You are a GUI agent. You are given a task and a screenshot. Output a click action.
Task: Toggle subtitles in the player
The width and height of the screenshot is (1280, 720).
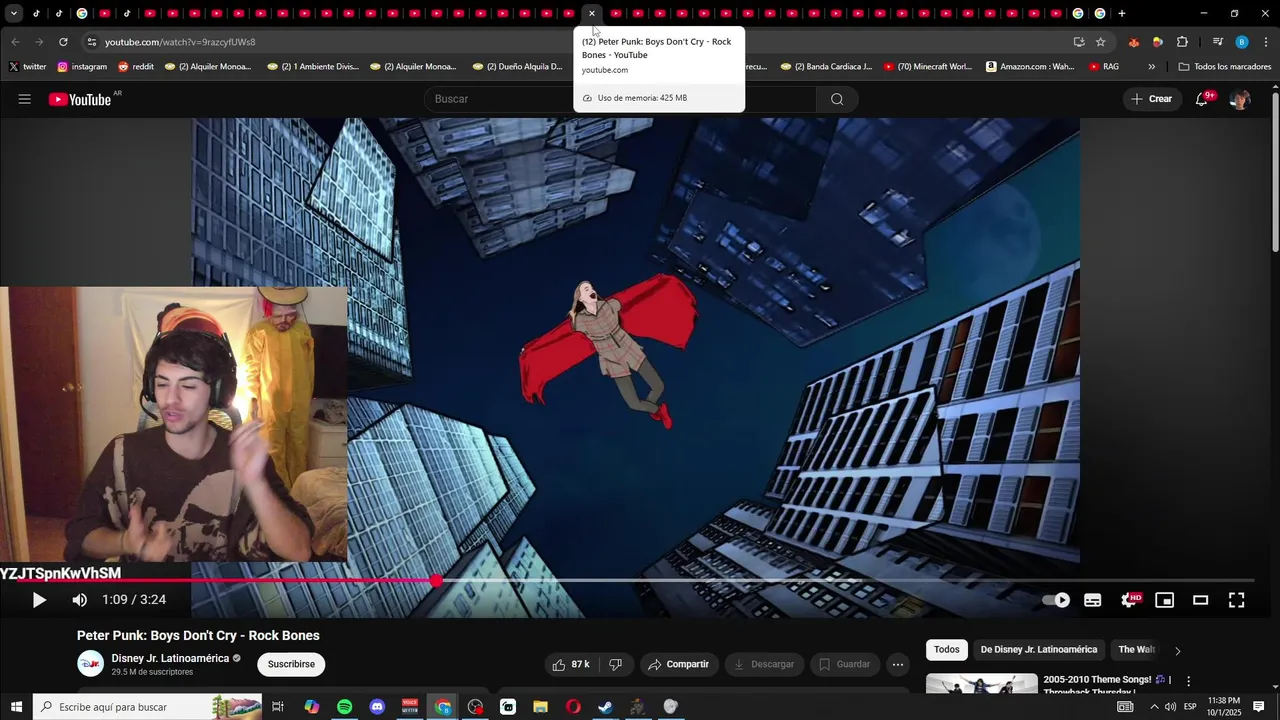tap(1093, 600)
